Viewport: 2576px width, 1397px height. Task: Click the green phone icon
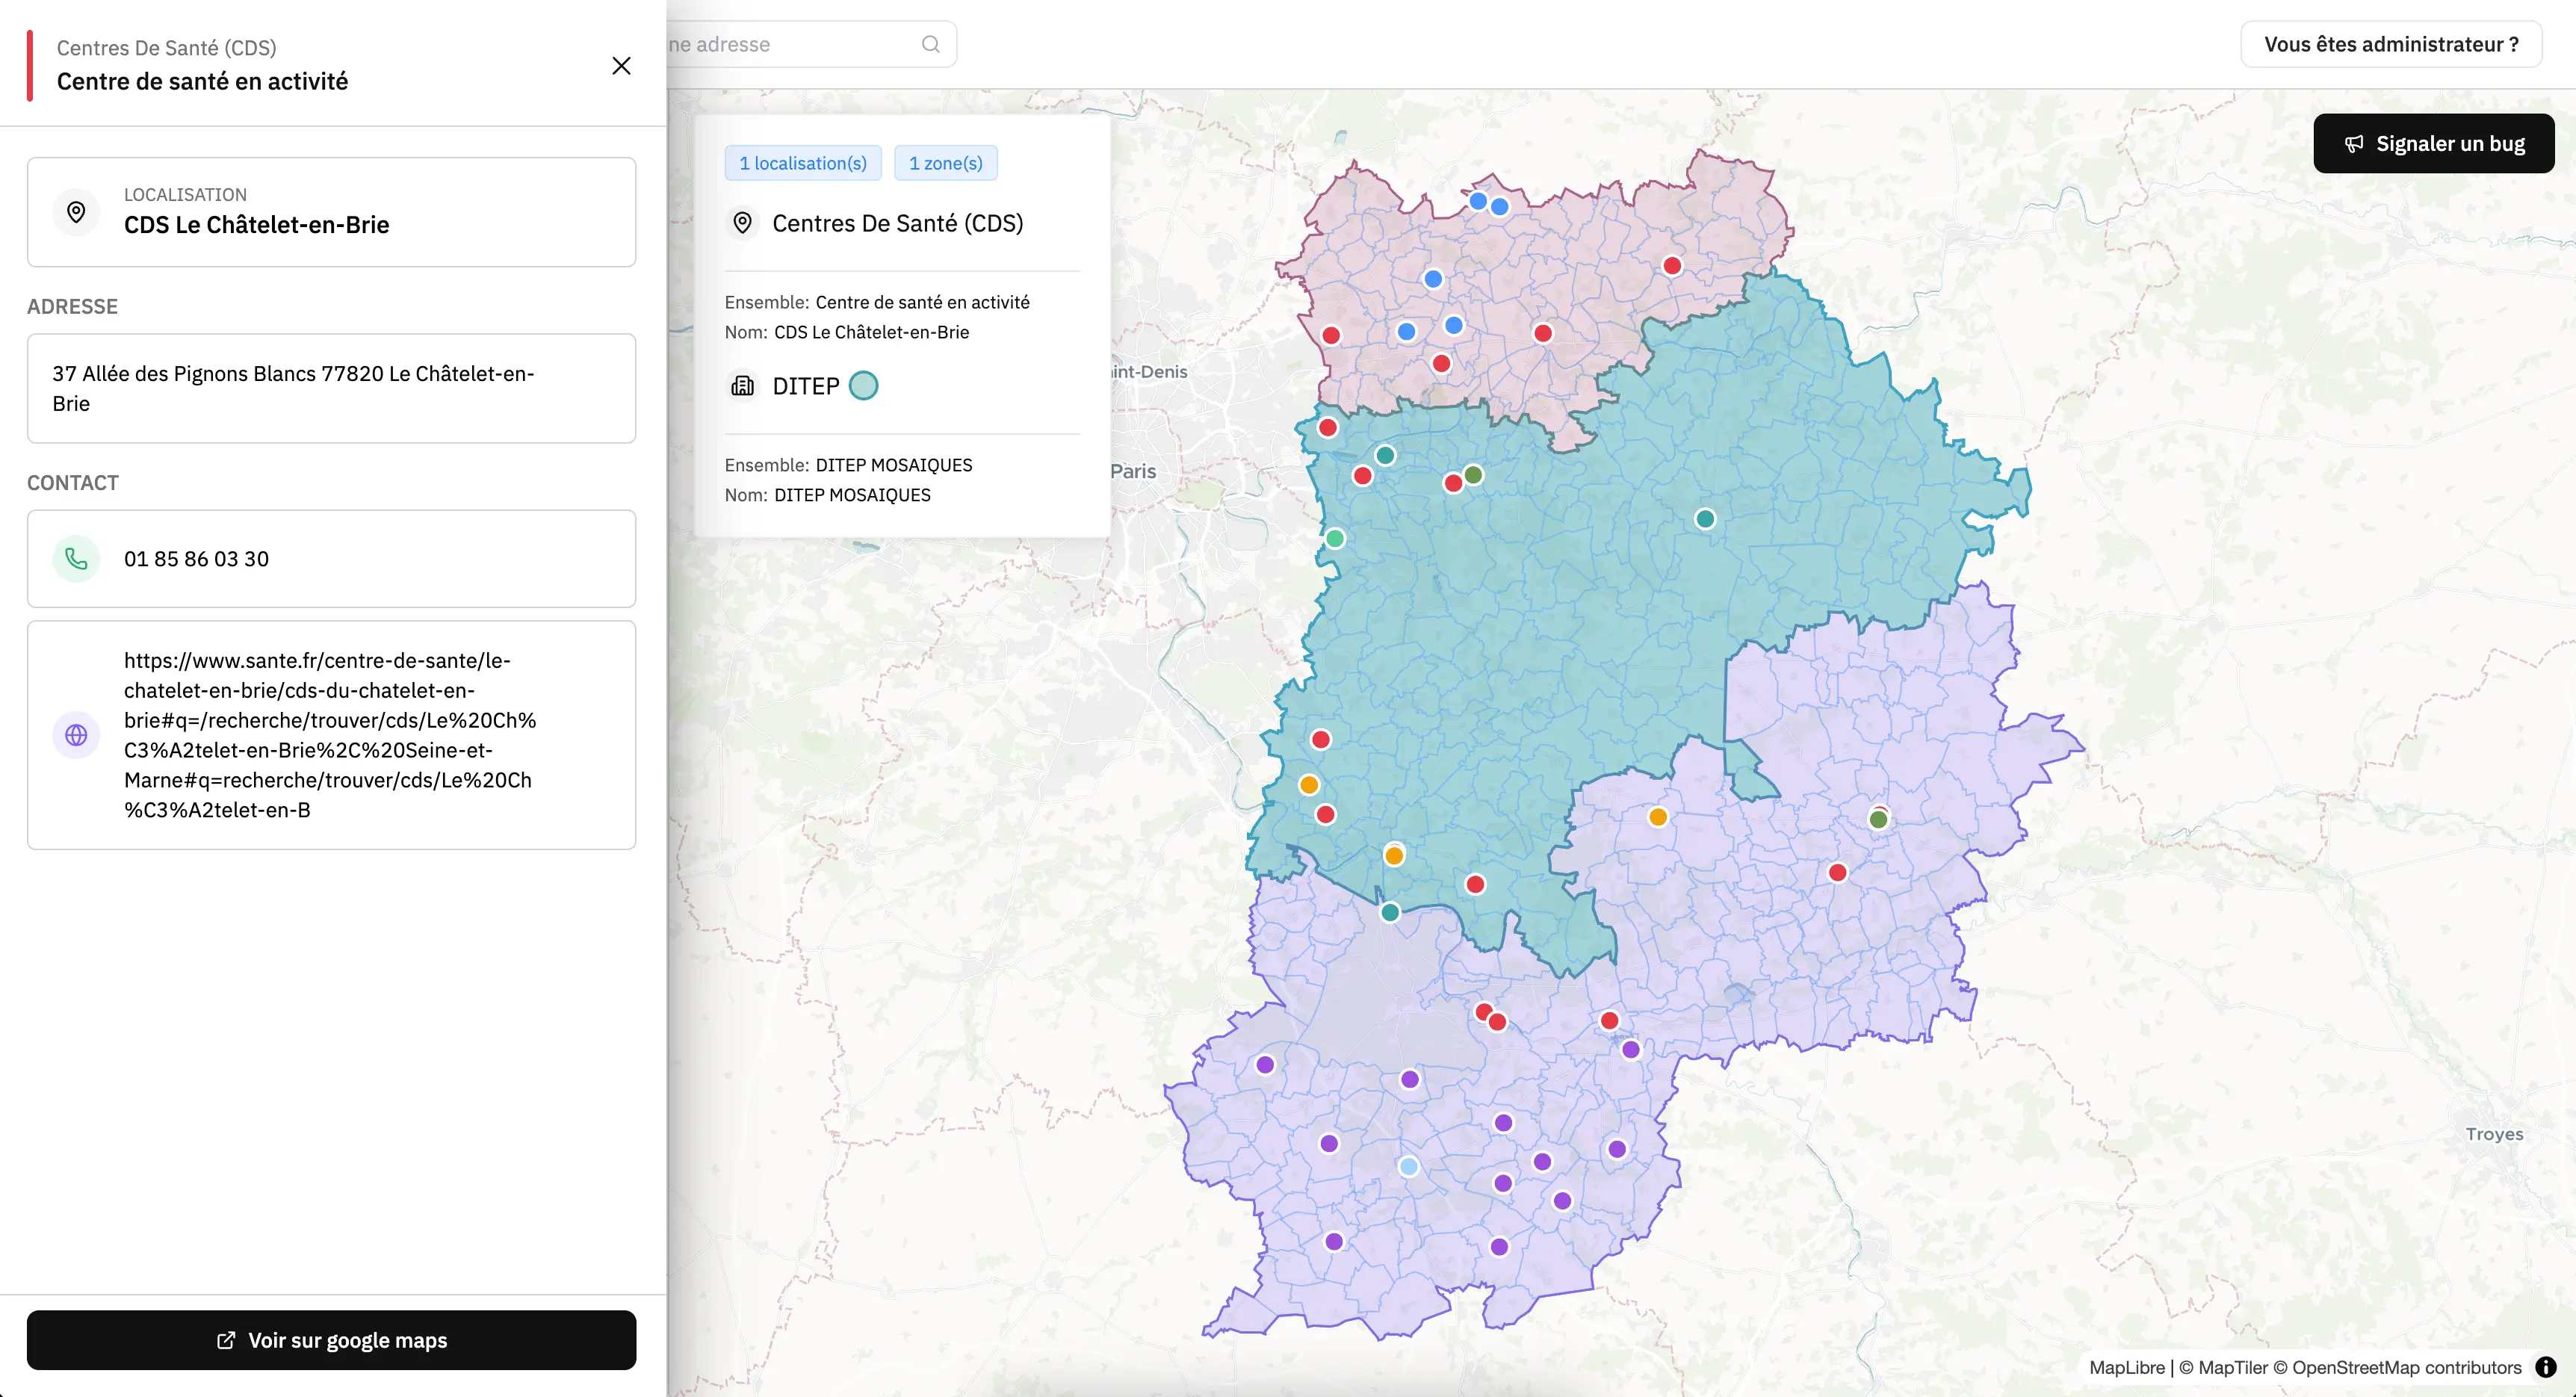point(76,559)
